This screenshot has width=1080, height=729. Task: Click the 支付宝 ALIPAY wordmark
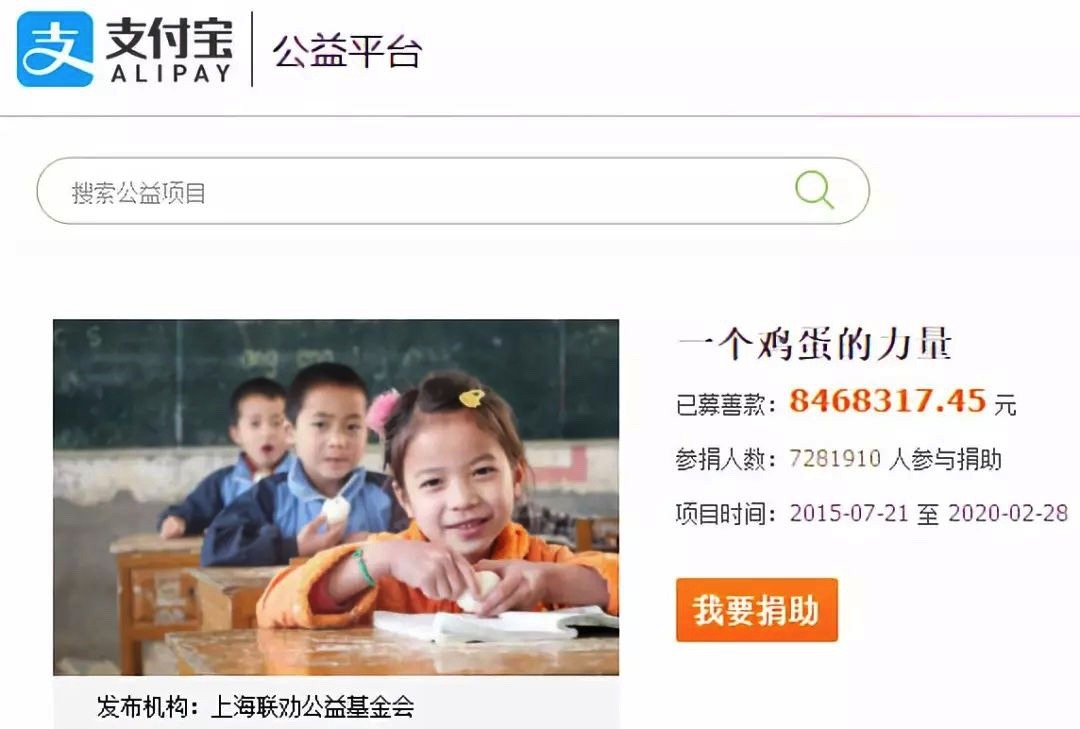point(169,49)
